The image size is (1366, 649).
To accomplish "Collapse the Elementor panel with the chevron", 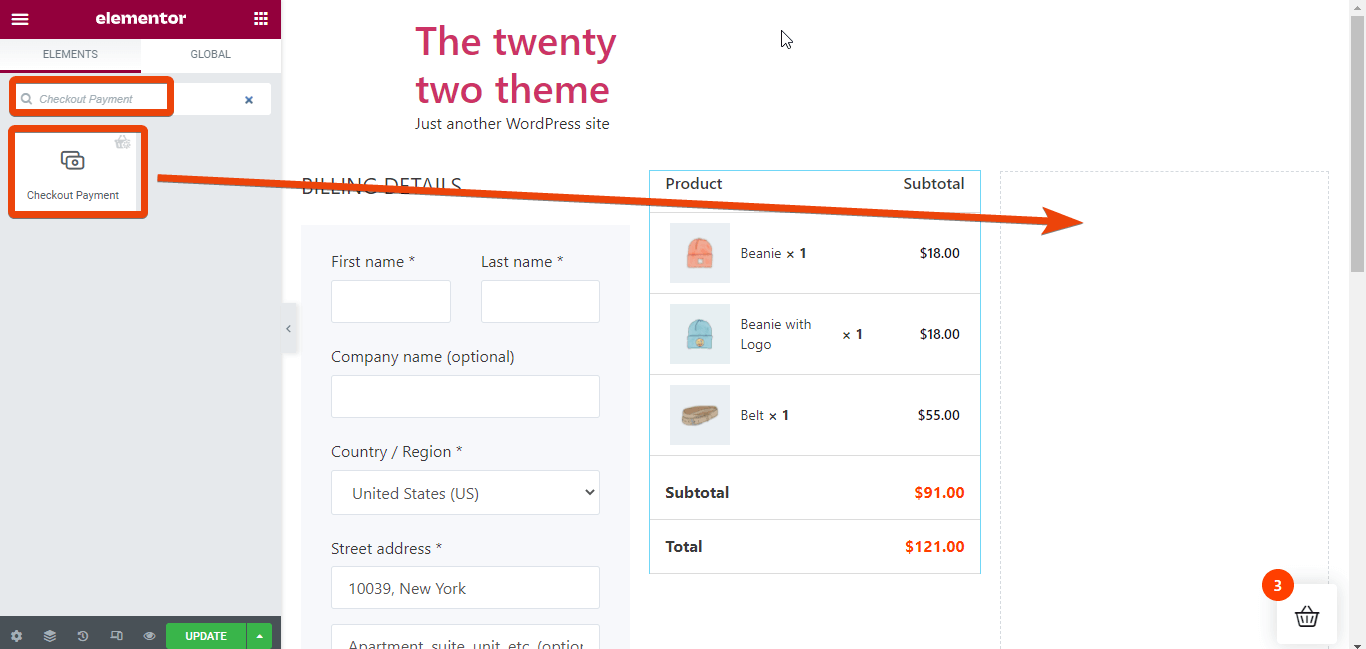I will (x=288, y=328).
